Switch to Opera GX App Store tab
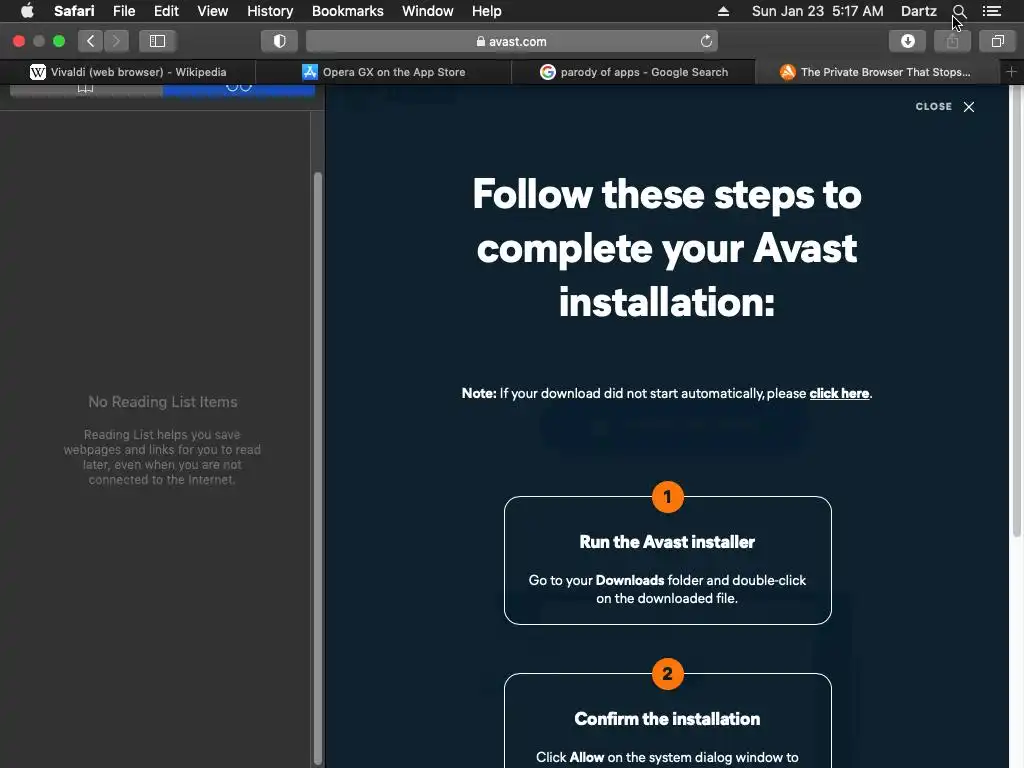The height and width of the screenshot is (768, 1024). 383,72
